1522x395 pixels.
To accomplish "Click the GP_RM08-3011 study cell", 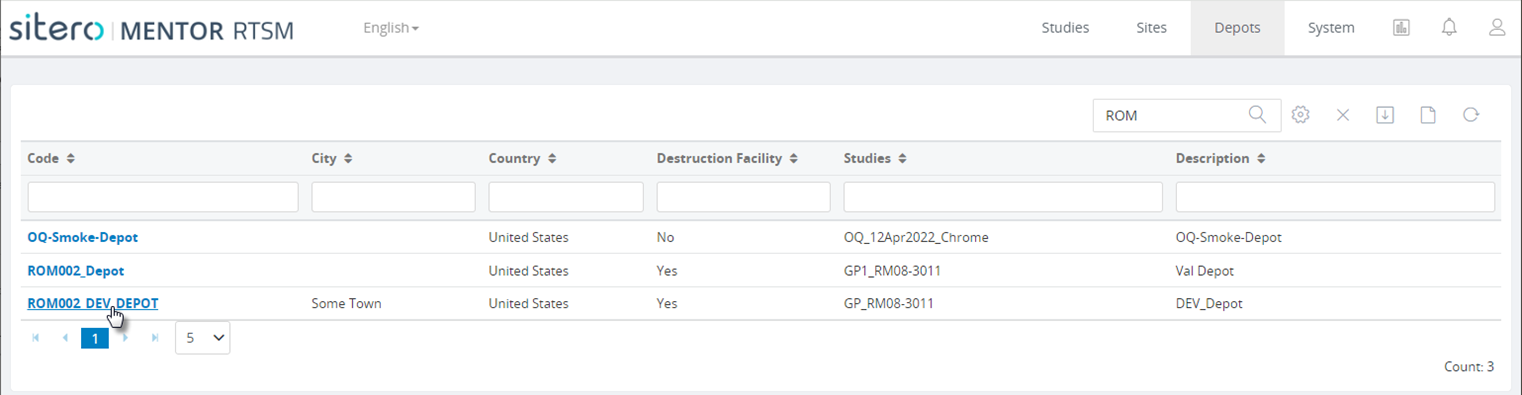I will coord(888,303).
